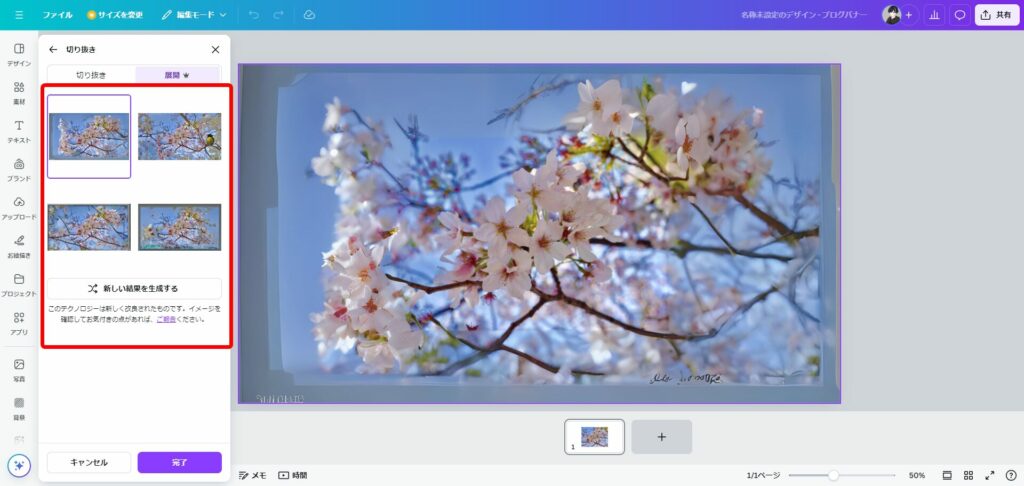Select the bottom-left expansion result

[x=89, y=227]
